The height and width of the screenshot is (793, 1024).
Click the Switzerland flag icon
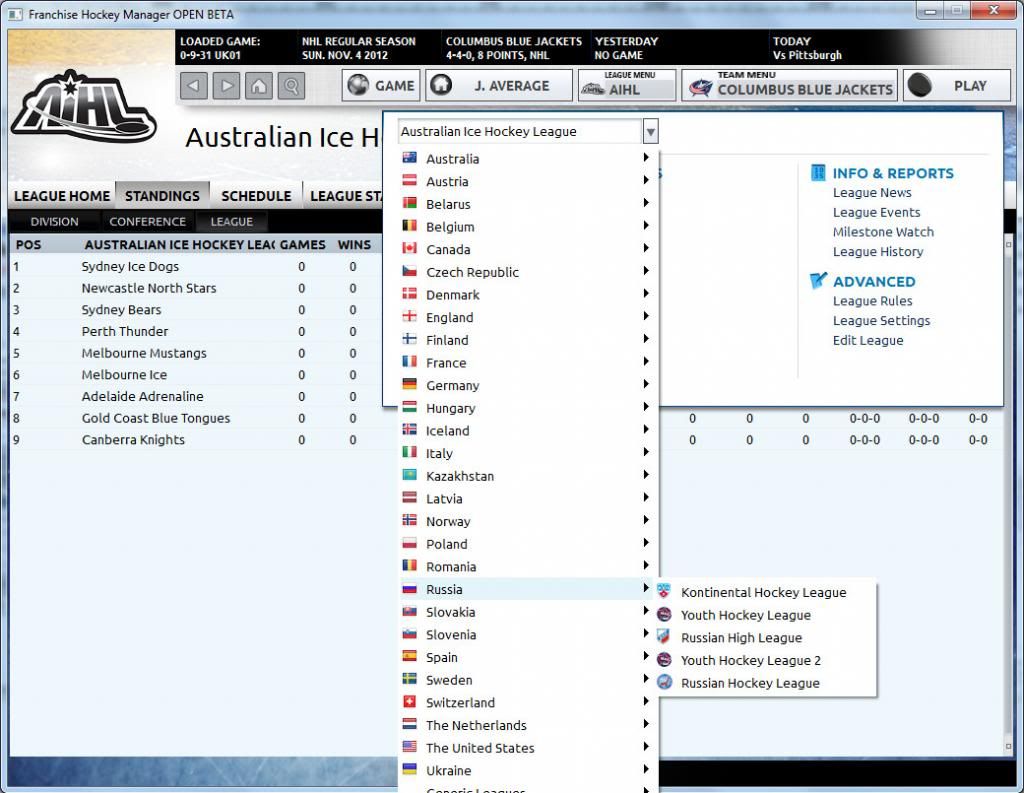tap(409, 702)
